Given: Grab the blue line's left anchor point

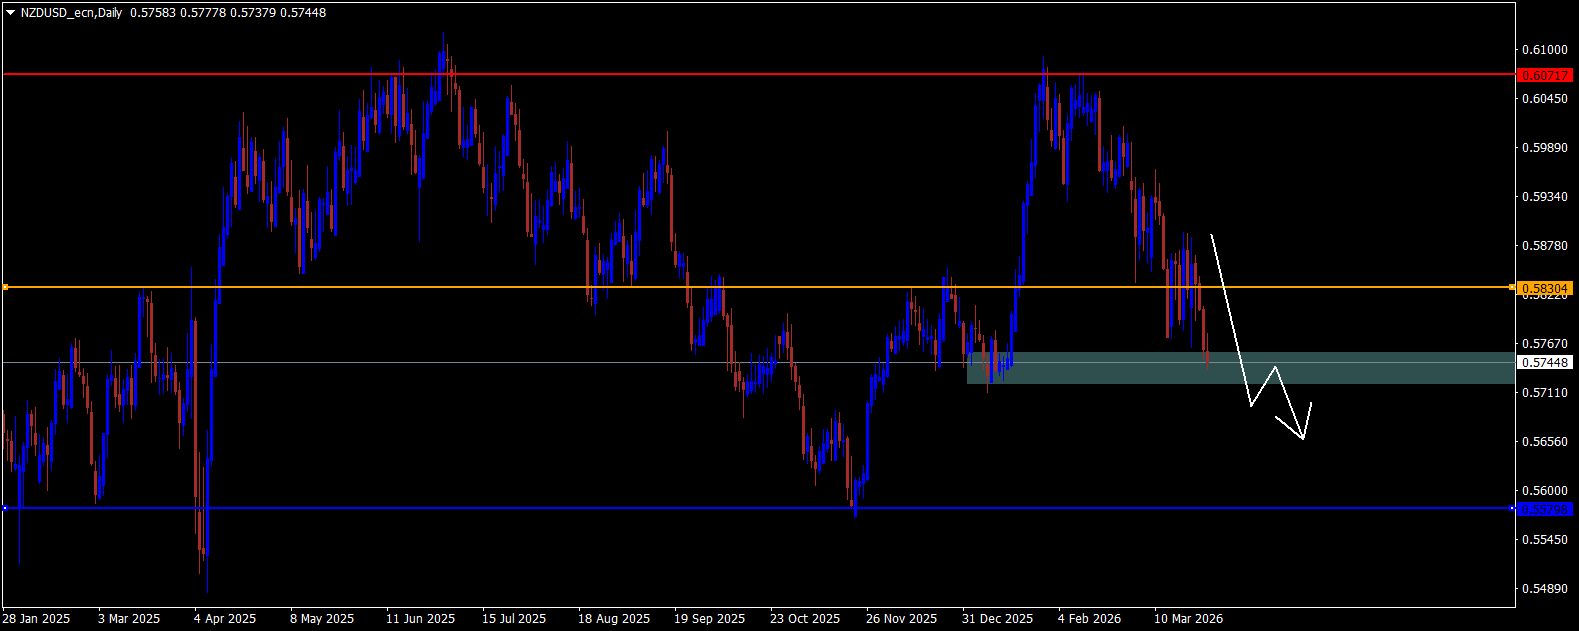Looking at the screenshot, I should (x=5, y=509).
